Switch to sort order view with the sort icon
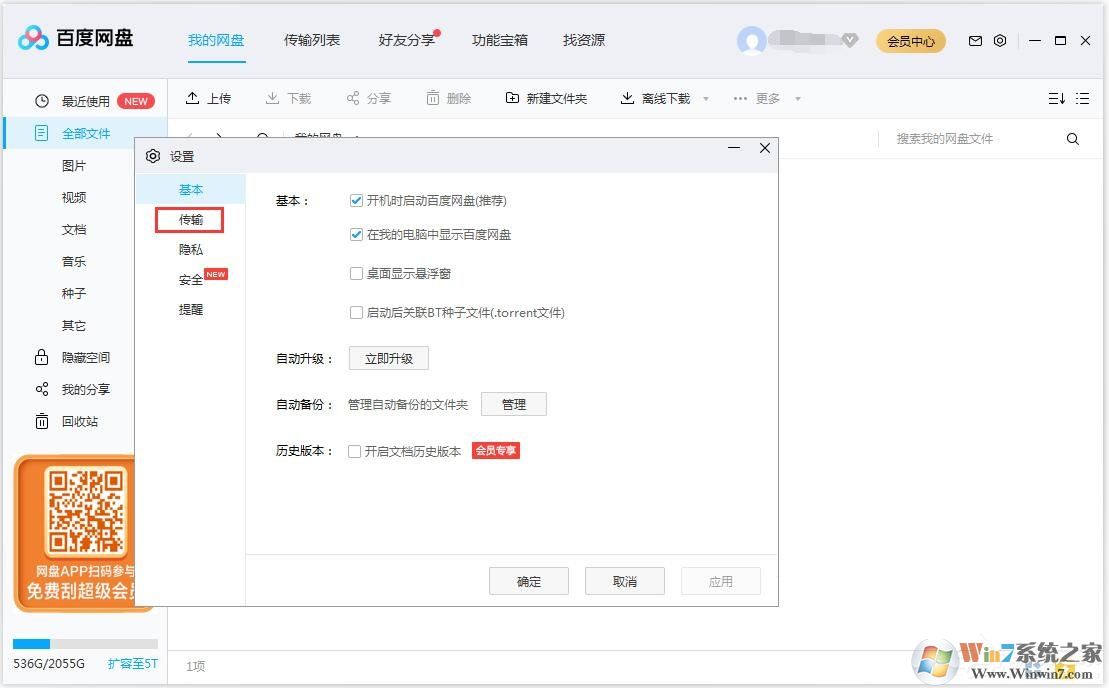1109x688 pixels. [x=1055, y=98]
